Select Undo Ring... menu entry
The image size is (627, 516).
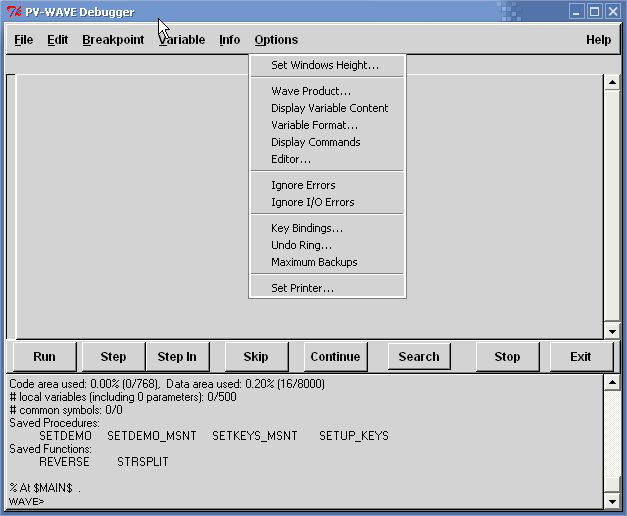click(x=327, y=245)
